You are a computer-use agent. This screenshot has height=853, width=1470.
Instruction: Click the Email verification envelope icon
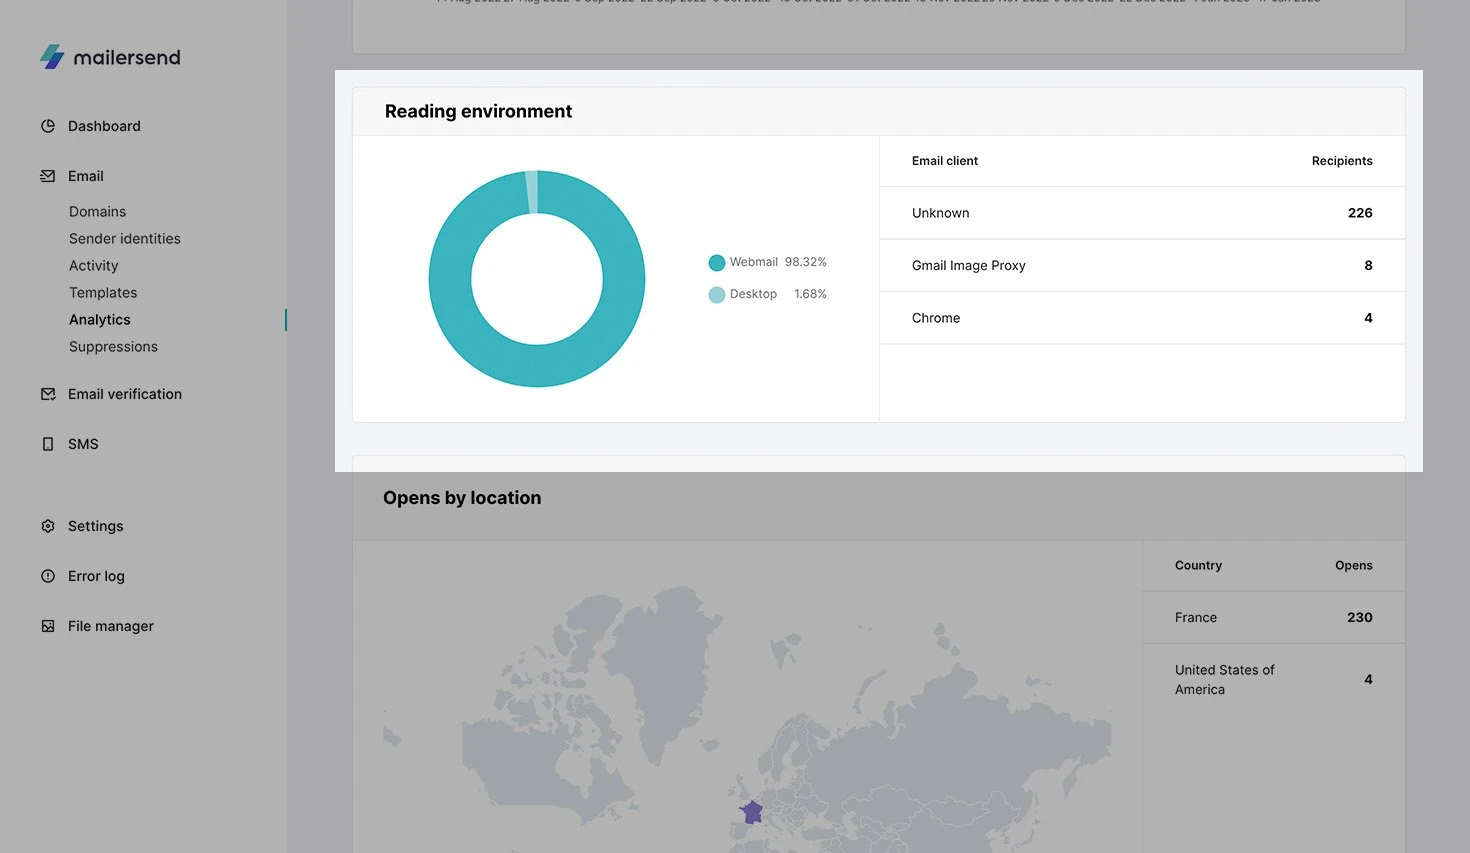tap(48, 394)
